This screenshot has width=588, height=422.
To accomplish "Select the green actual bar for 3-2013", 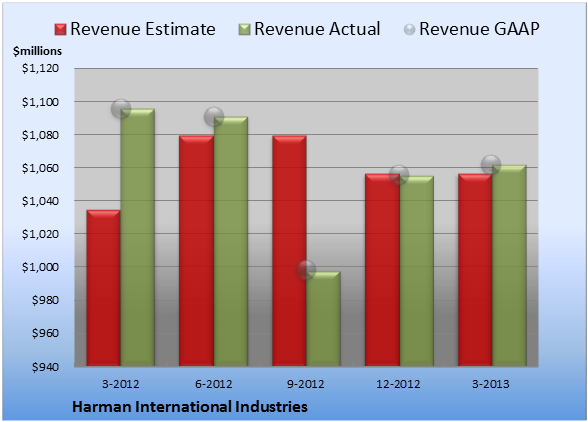I will pyautogui.click(x=509, y=266).
